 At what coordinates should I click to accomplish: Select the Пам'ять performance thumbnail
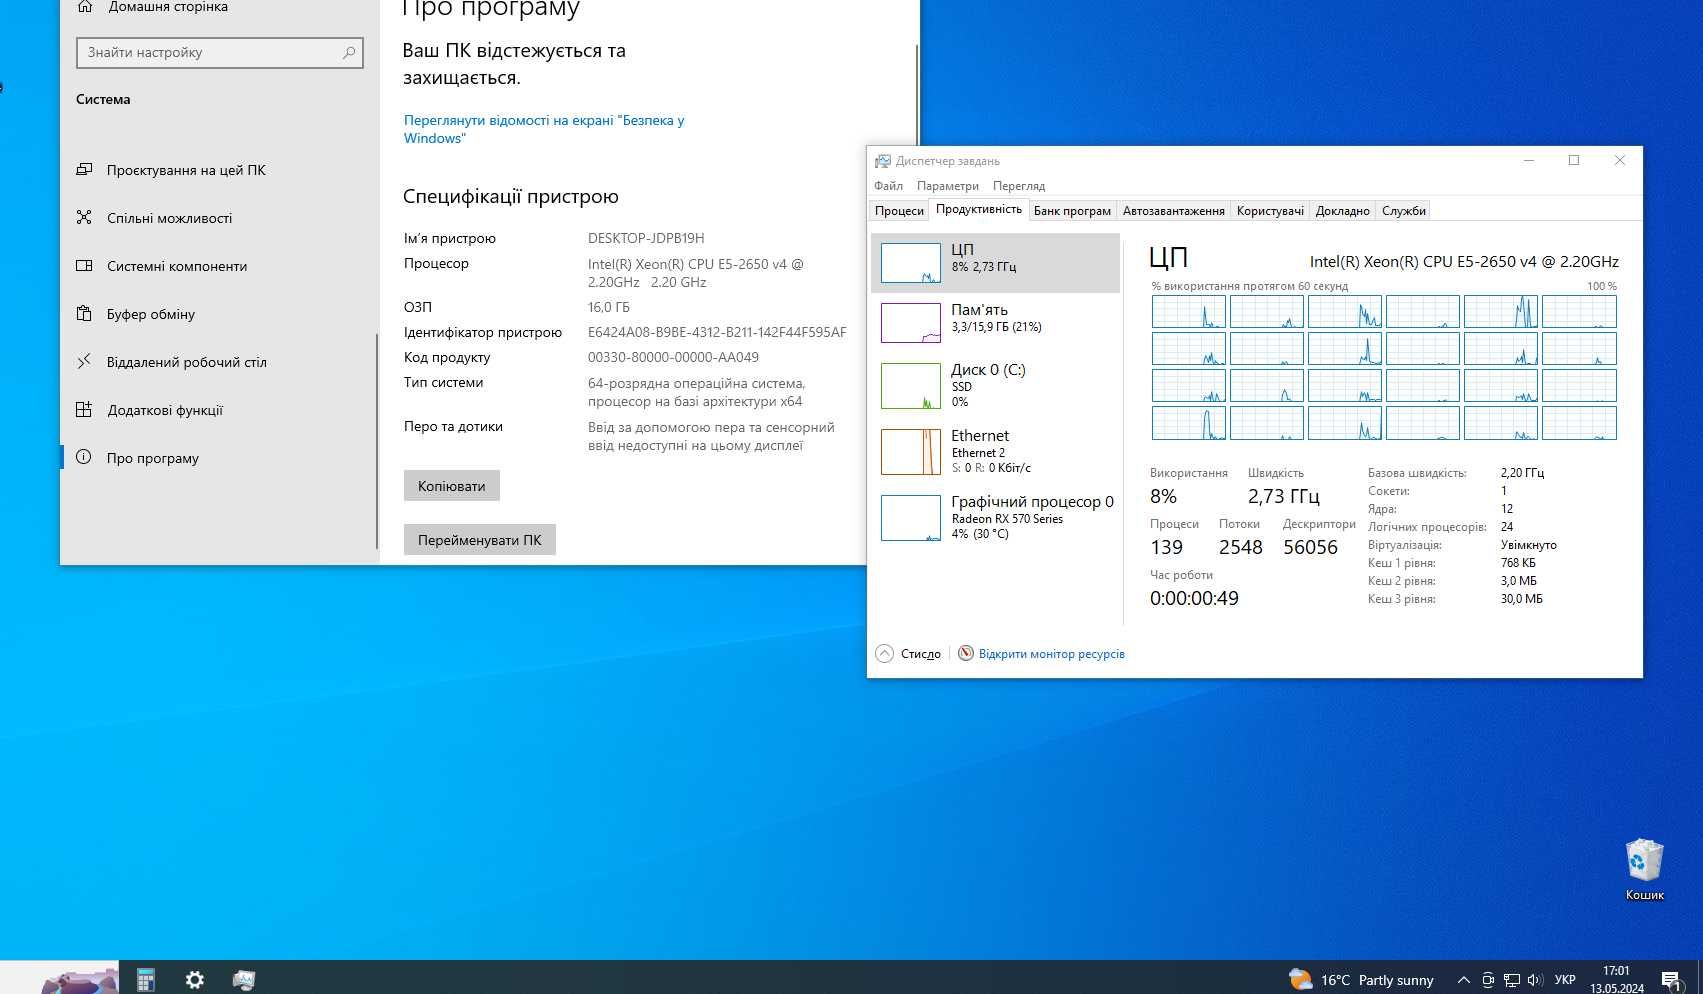coord(910,323)
